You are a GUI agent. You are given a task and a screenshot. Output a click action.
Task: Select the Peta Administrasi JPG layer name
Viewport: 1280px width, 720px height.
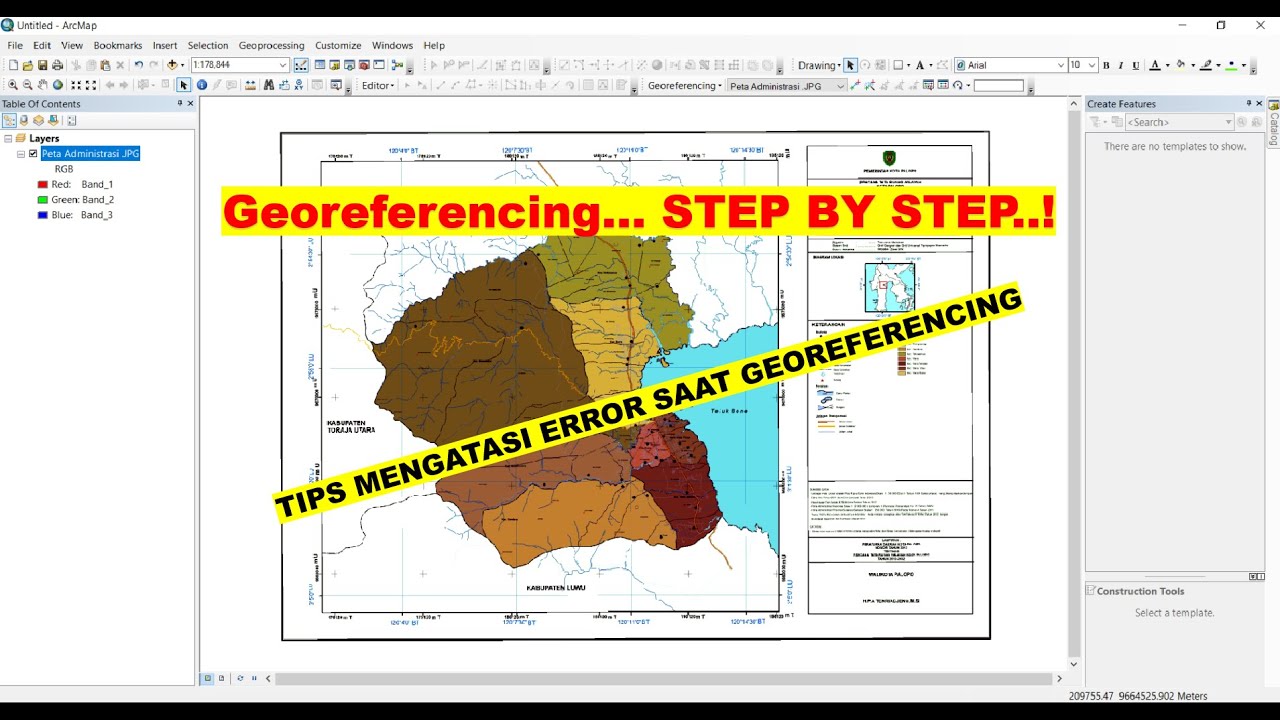tap(90, 154)
